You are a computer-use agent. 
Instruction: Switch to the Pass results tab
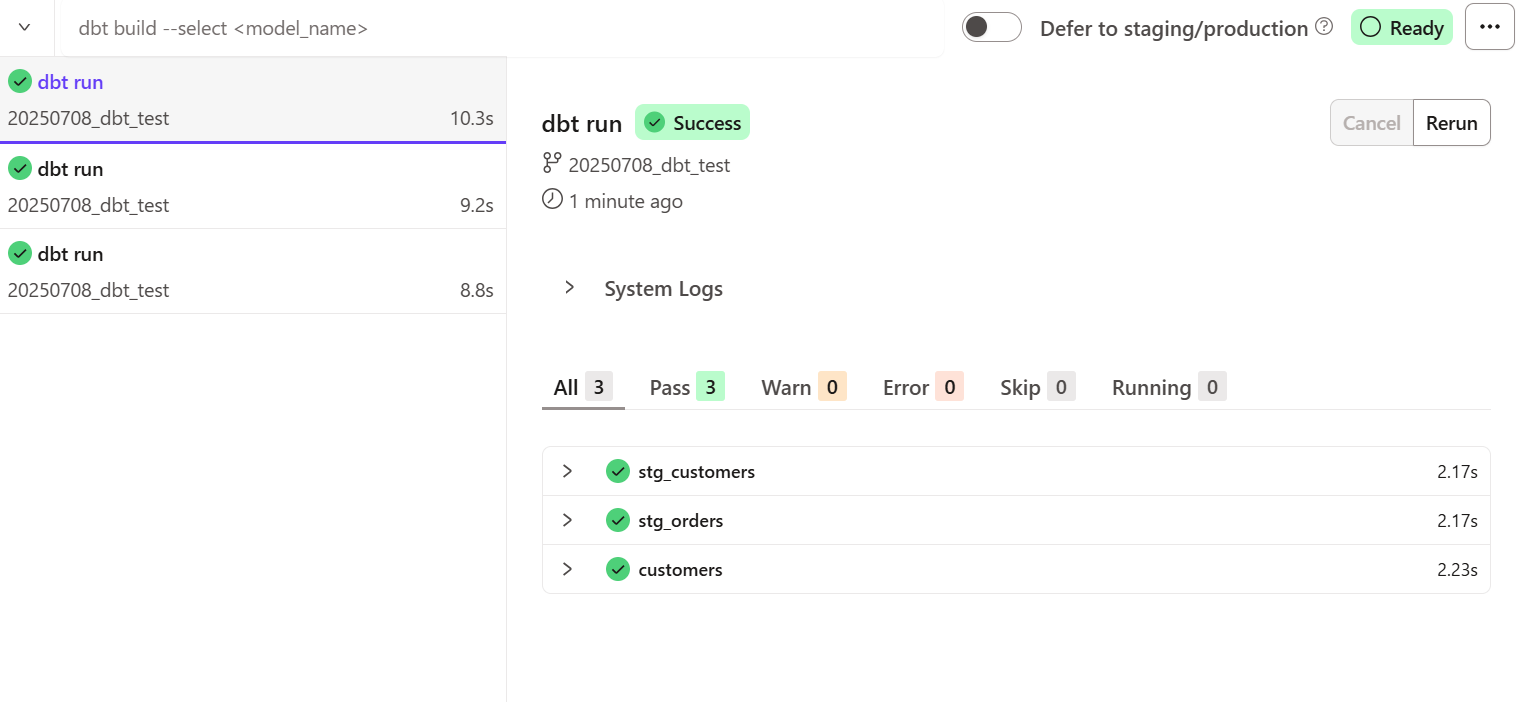coord(687,388)
